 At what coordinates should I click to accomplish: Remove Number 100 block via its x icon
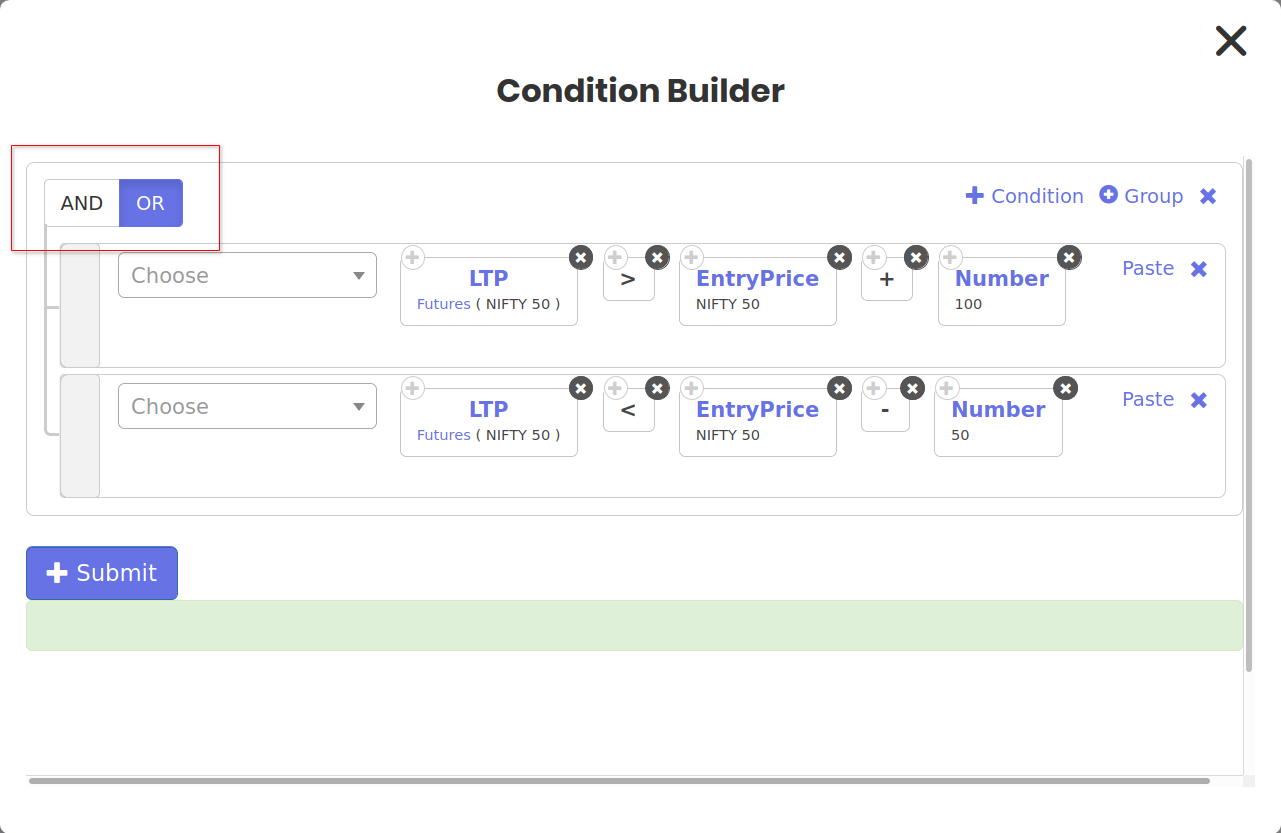coord(1069,258)
